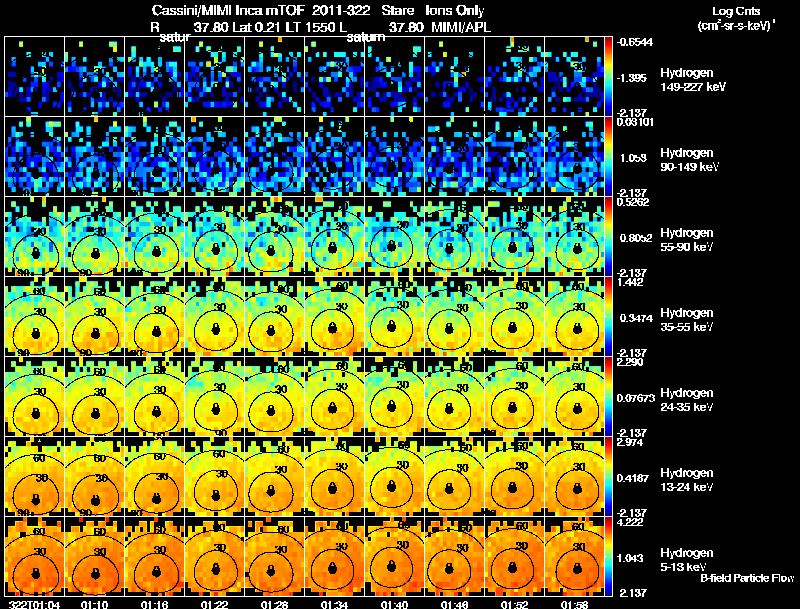
Task: Select the 13-24 keV image at 01:46
Action: tap(455, 476)
